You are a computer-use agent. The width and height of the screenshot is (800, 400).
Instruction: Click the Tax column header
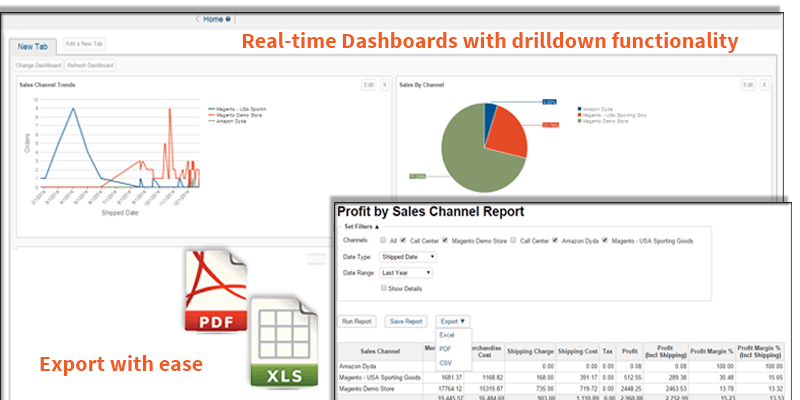609,352
